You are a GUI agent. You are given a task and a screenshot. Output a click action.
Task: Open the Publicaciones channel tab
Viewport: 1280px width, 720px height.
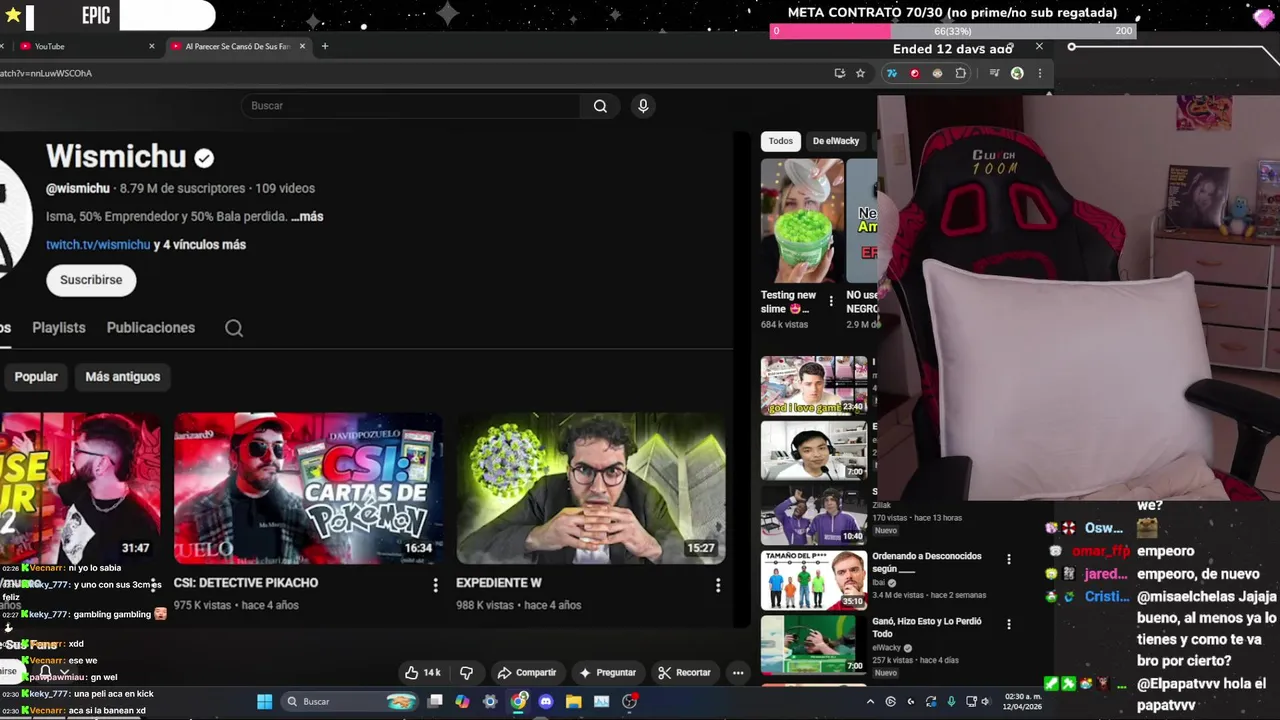pyautogui.click(x=151, y=328)
